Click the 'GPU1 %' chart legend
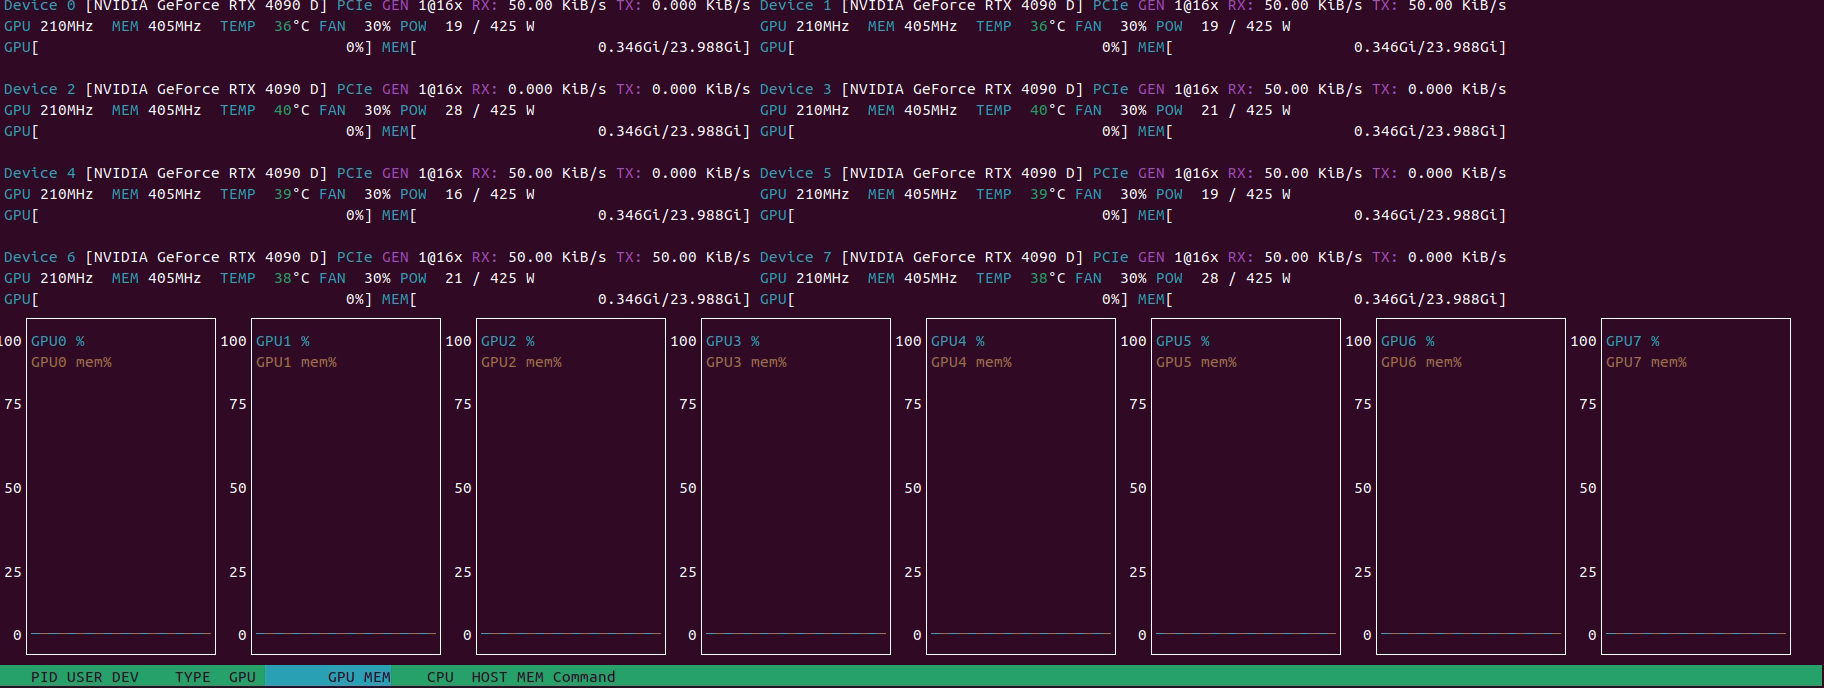Screen dimensions: 1824x688 click(x=283, y=341)
